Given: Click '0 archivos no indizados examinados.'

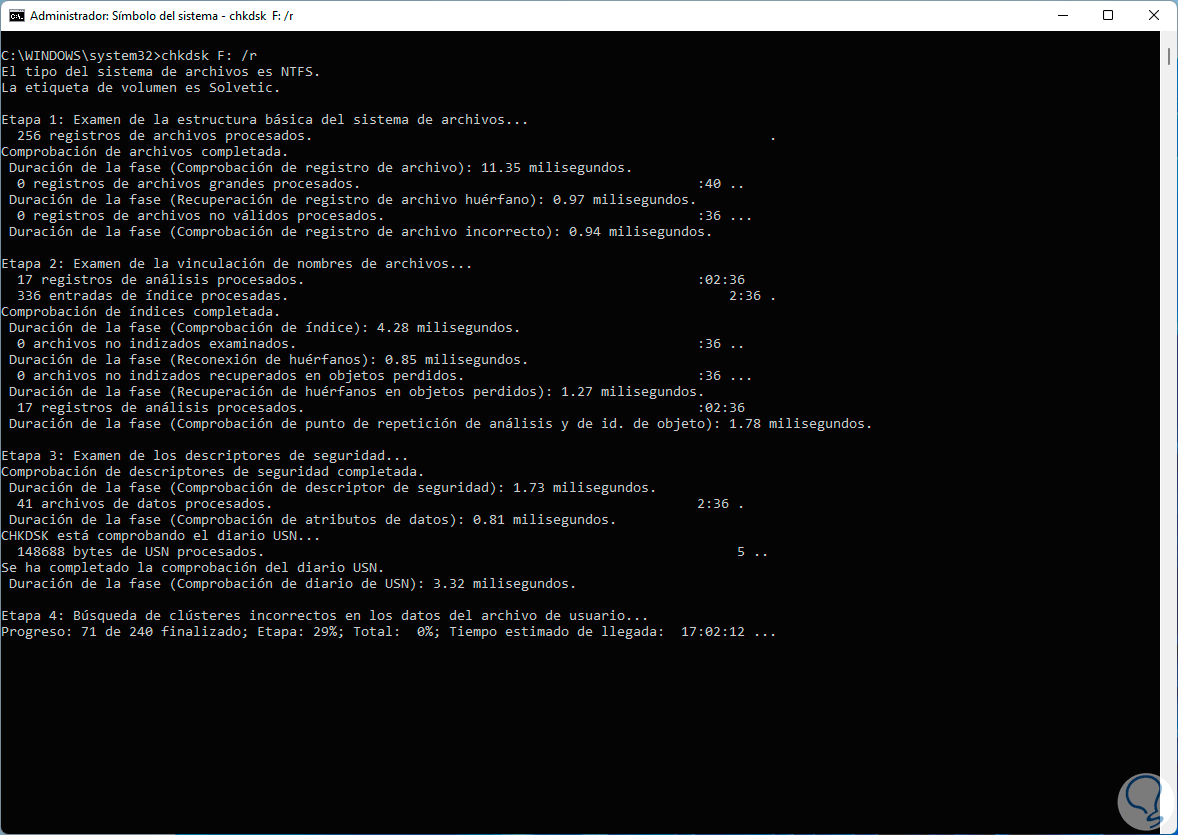Looking at the screenshot, I should pyautogui.click(x=156, y=343).
